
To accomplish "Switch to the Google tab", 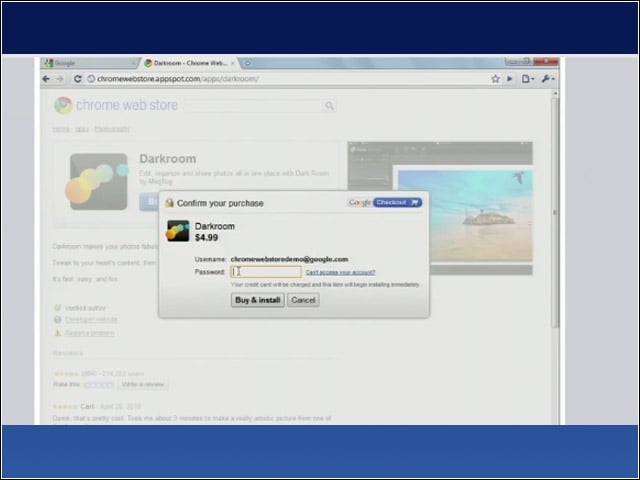I will pos(91,63).
